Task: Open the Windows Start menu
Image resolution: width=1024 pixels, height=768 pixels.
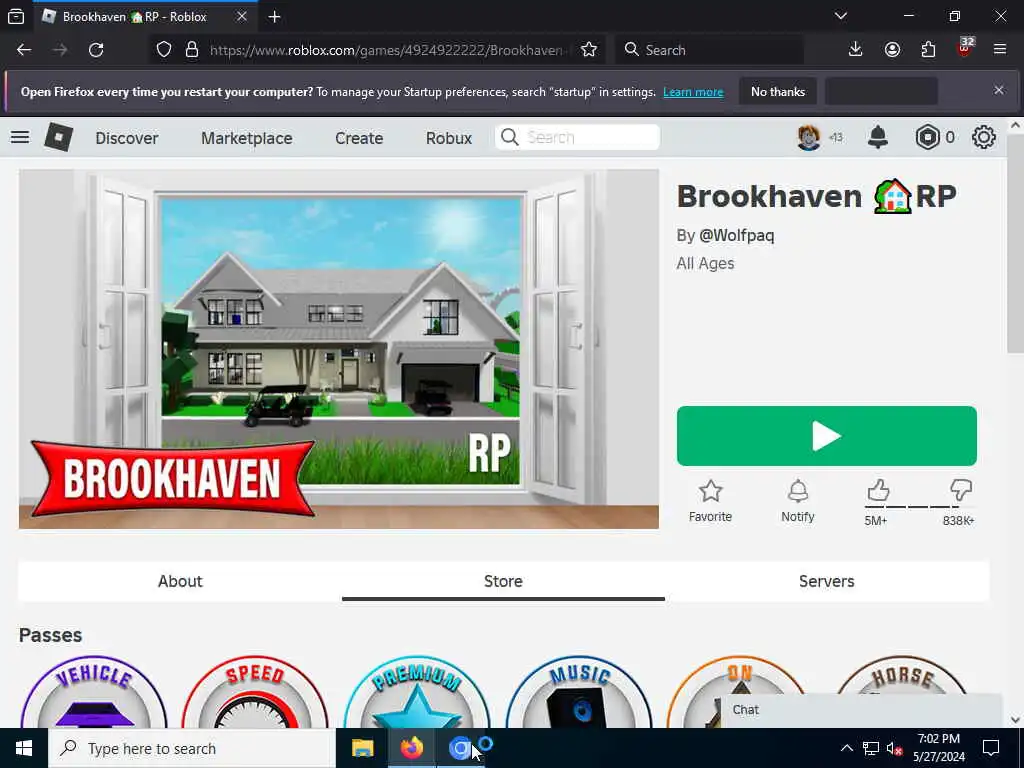Action: click(24, 748)
